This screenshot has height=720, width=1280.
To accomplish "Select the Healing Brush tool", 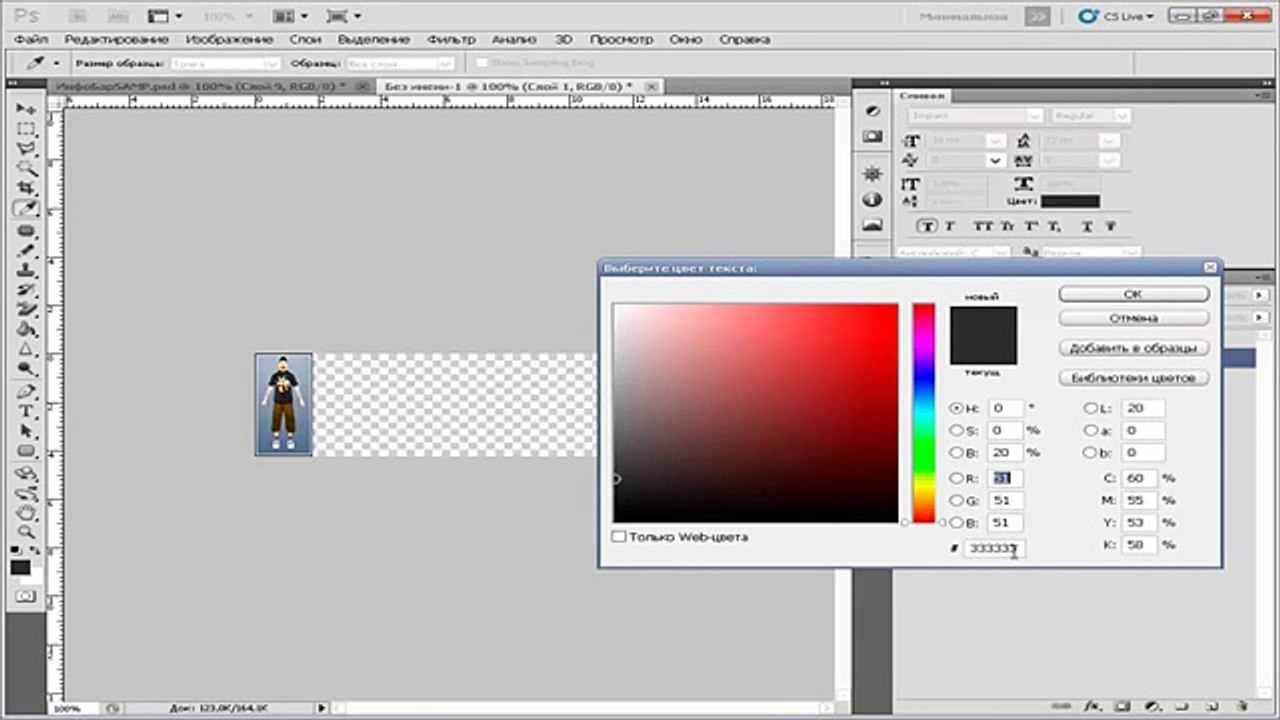I will [x=26, y=231].
